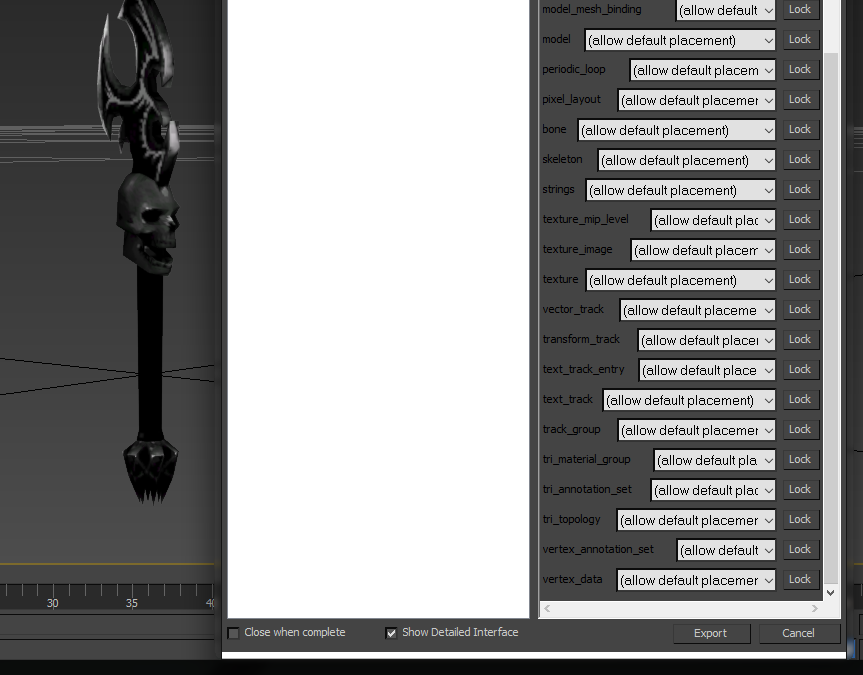Screen dimensions: 863x675
Task: Open the vertex_data placement dropdown
Action: (696, 580)
